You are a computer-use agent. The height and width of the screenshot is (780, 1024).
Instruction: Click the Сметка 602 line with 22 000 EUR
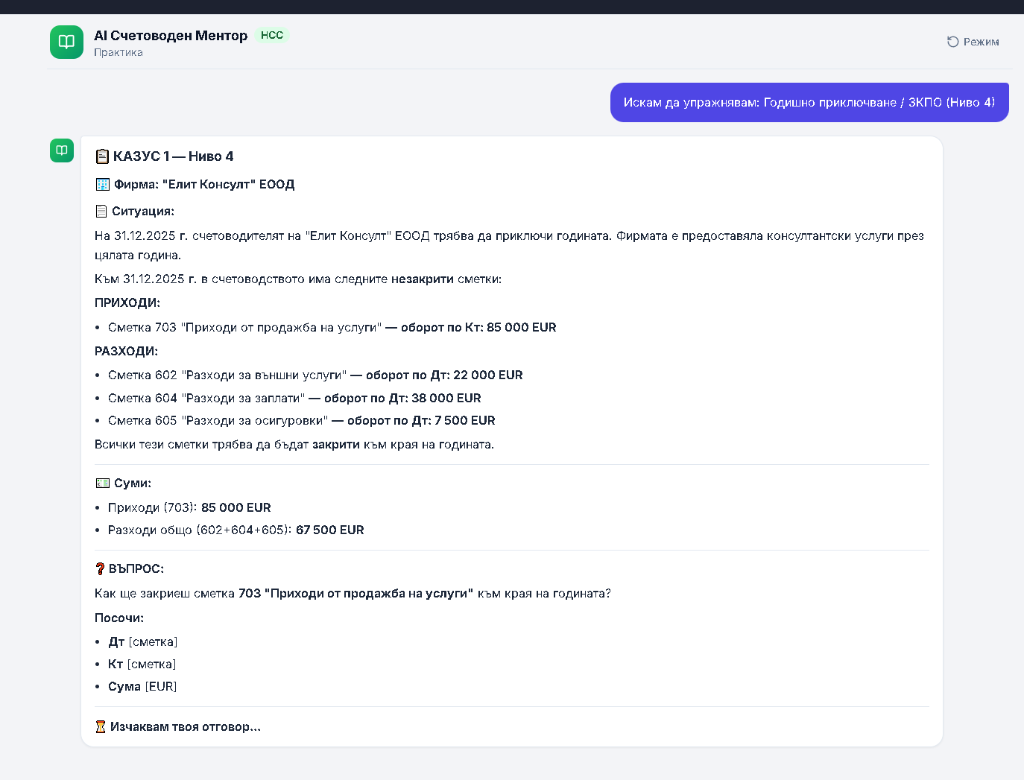315,375
